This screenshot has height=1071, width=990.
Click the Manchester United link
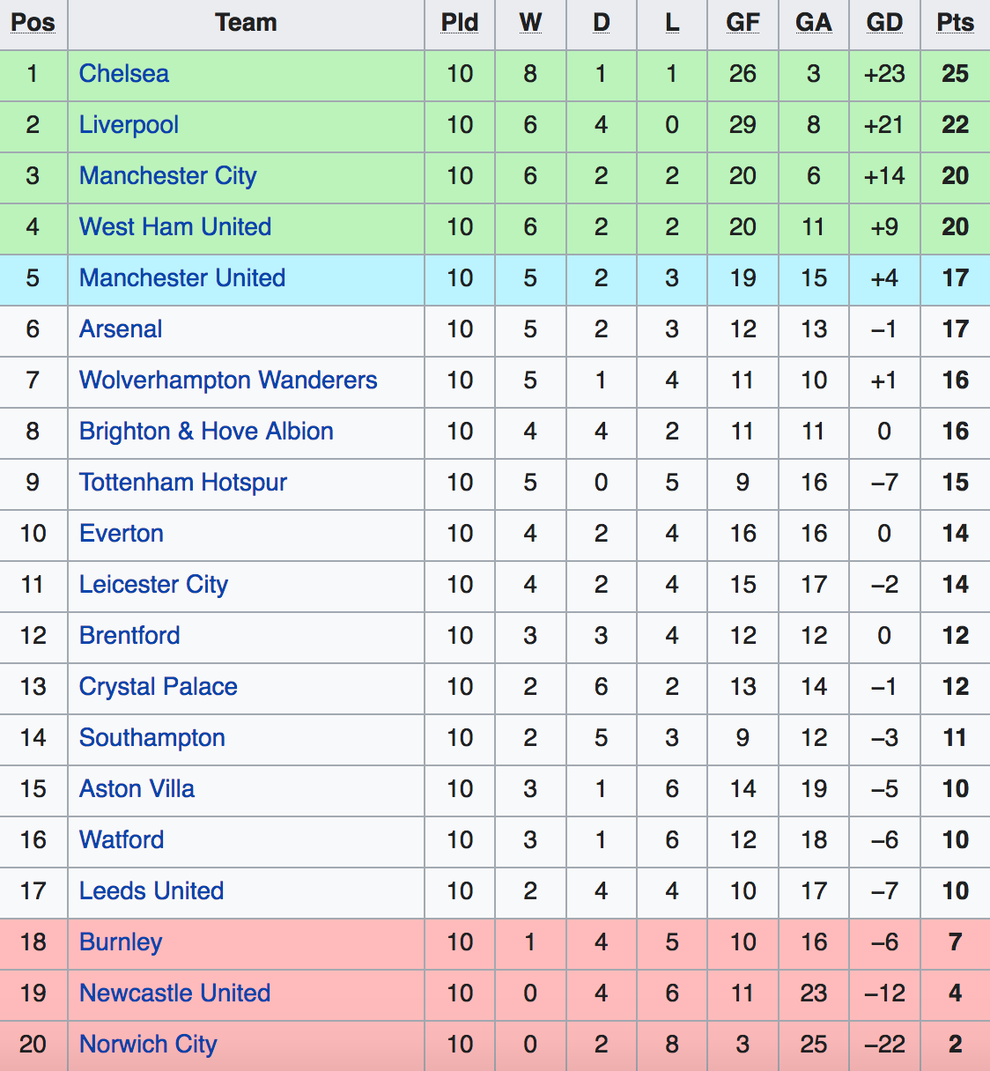coord(182,278)
